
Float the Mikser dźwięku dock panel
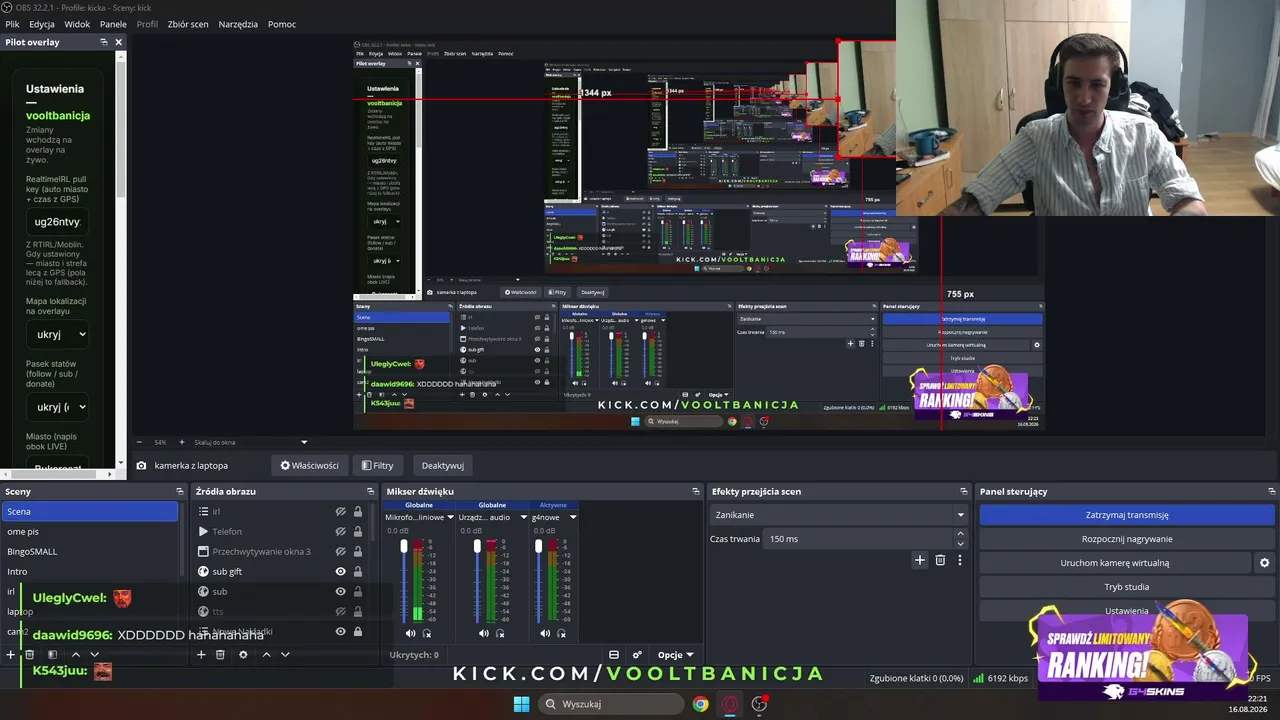696,491
